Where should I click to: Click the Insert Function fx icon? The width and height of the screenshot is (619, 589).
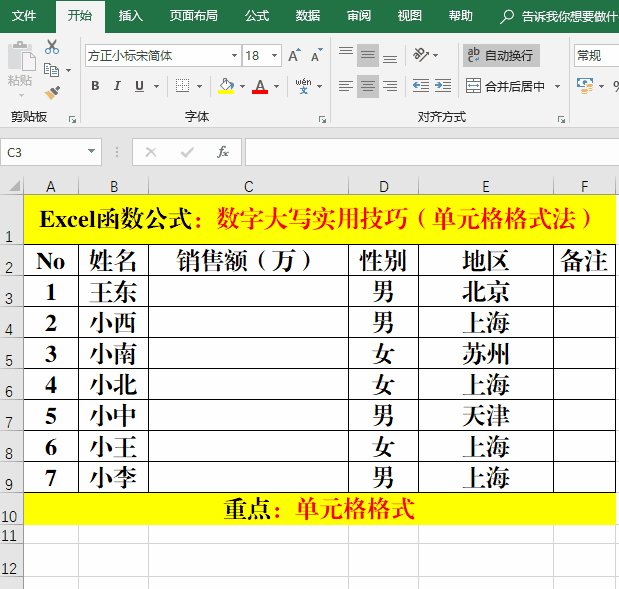(x=223, y=152)
